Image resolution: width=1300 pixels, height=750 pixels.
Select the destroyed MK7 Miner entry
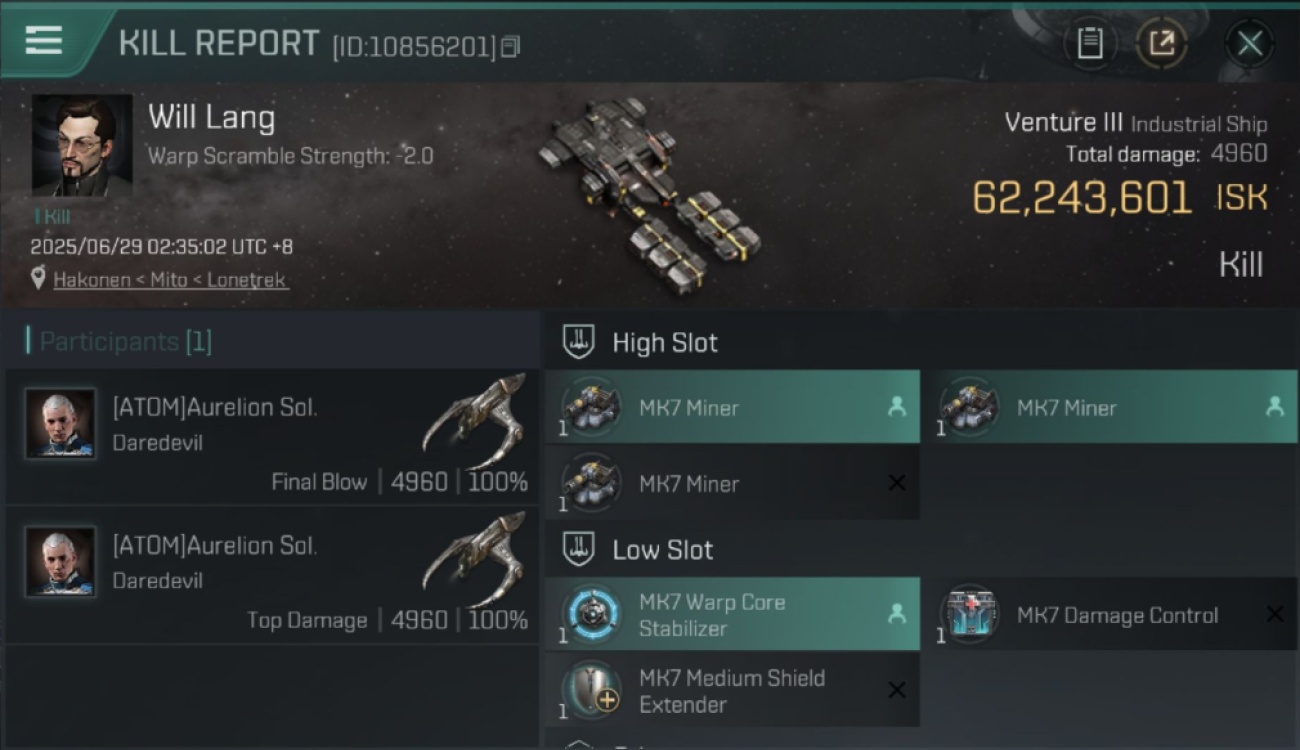[x=732, y=483]
